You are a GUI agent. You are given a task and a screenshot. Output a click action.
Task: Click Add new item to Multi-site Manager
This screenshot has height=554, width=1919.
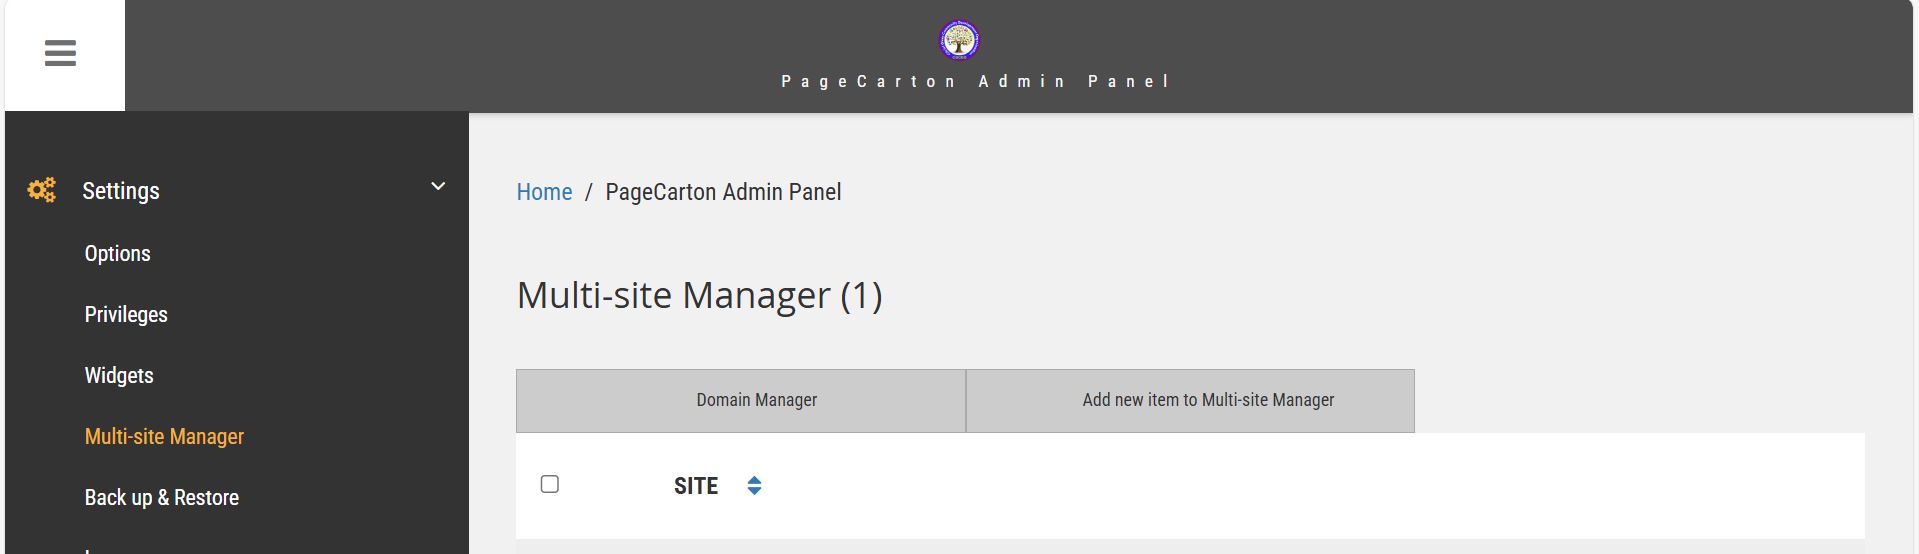tap(1208, 400)
